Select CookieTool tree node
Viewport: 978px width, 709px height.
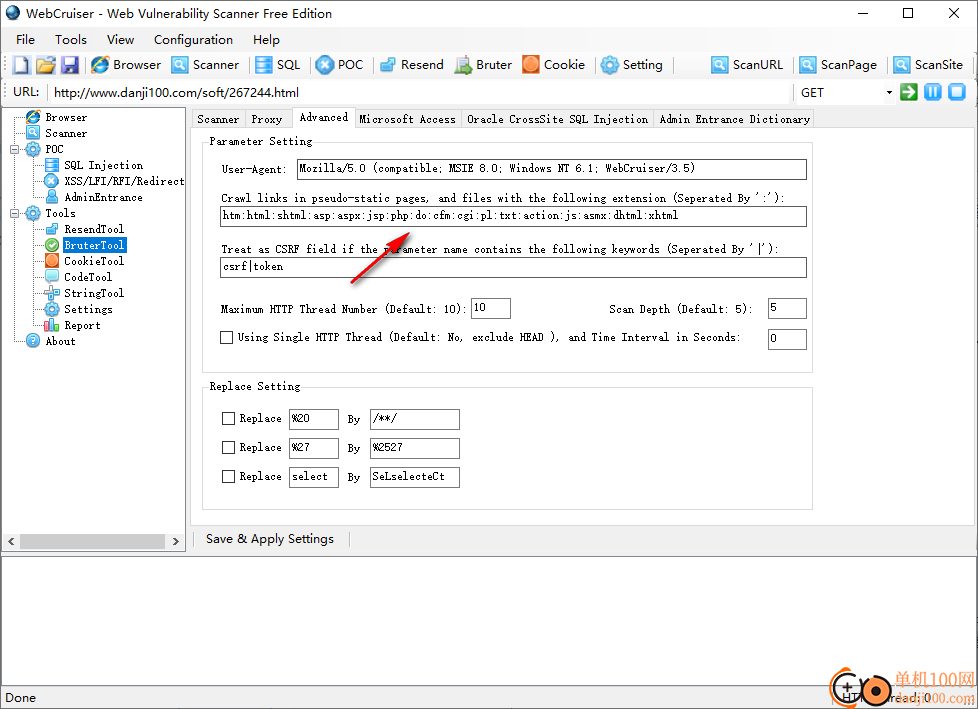pos(94,261)
